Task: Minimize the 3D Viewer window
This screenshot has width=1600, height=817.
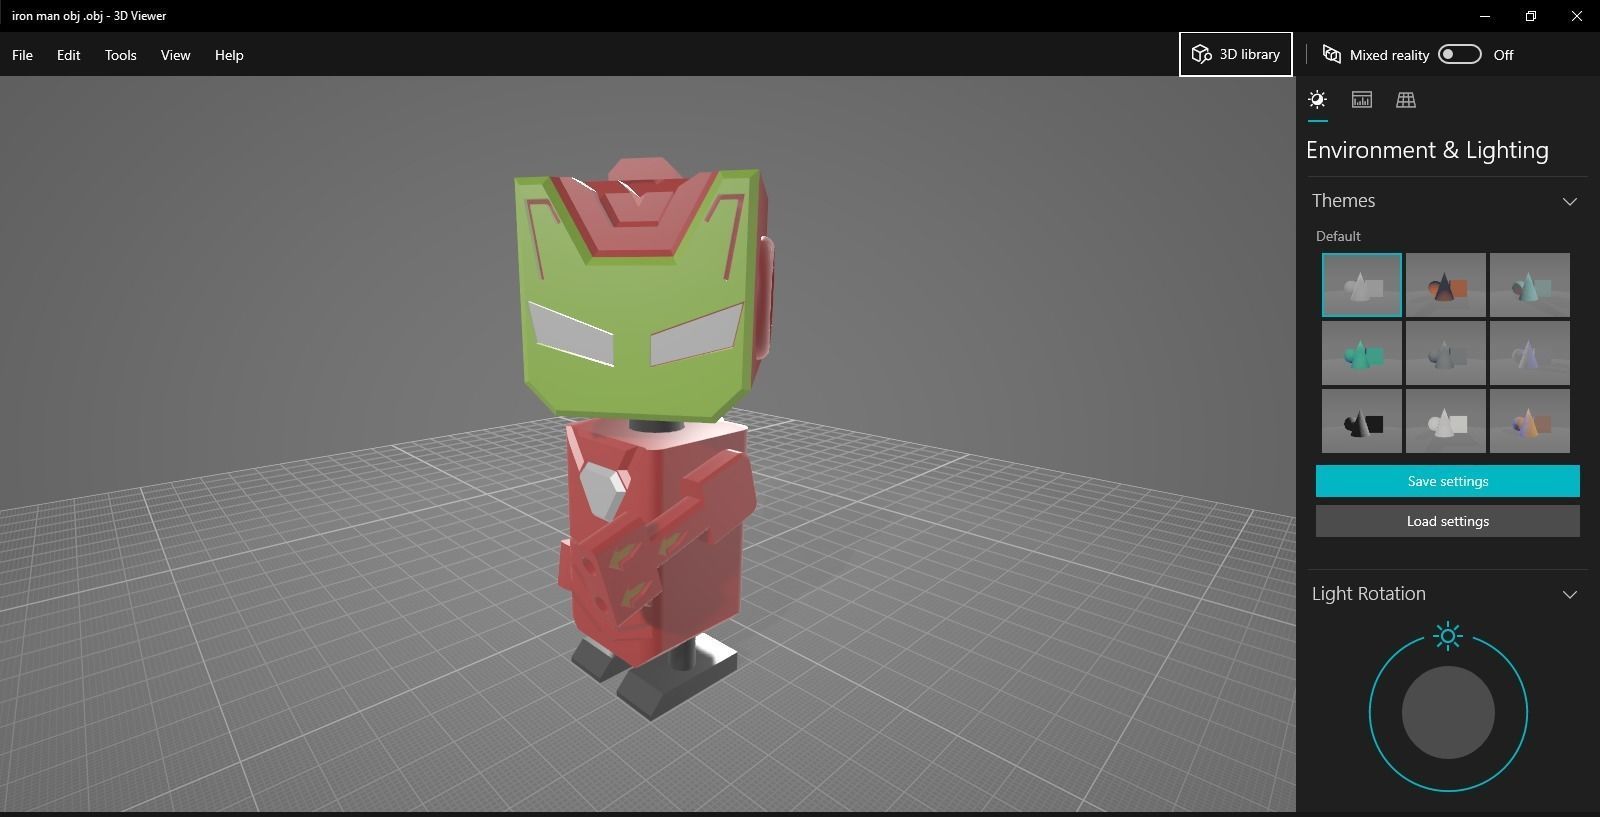Action: 1485,16
